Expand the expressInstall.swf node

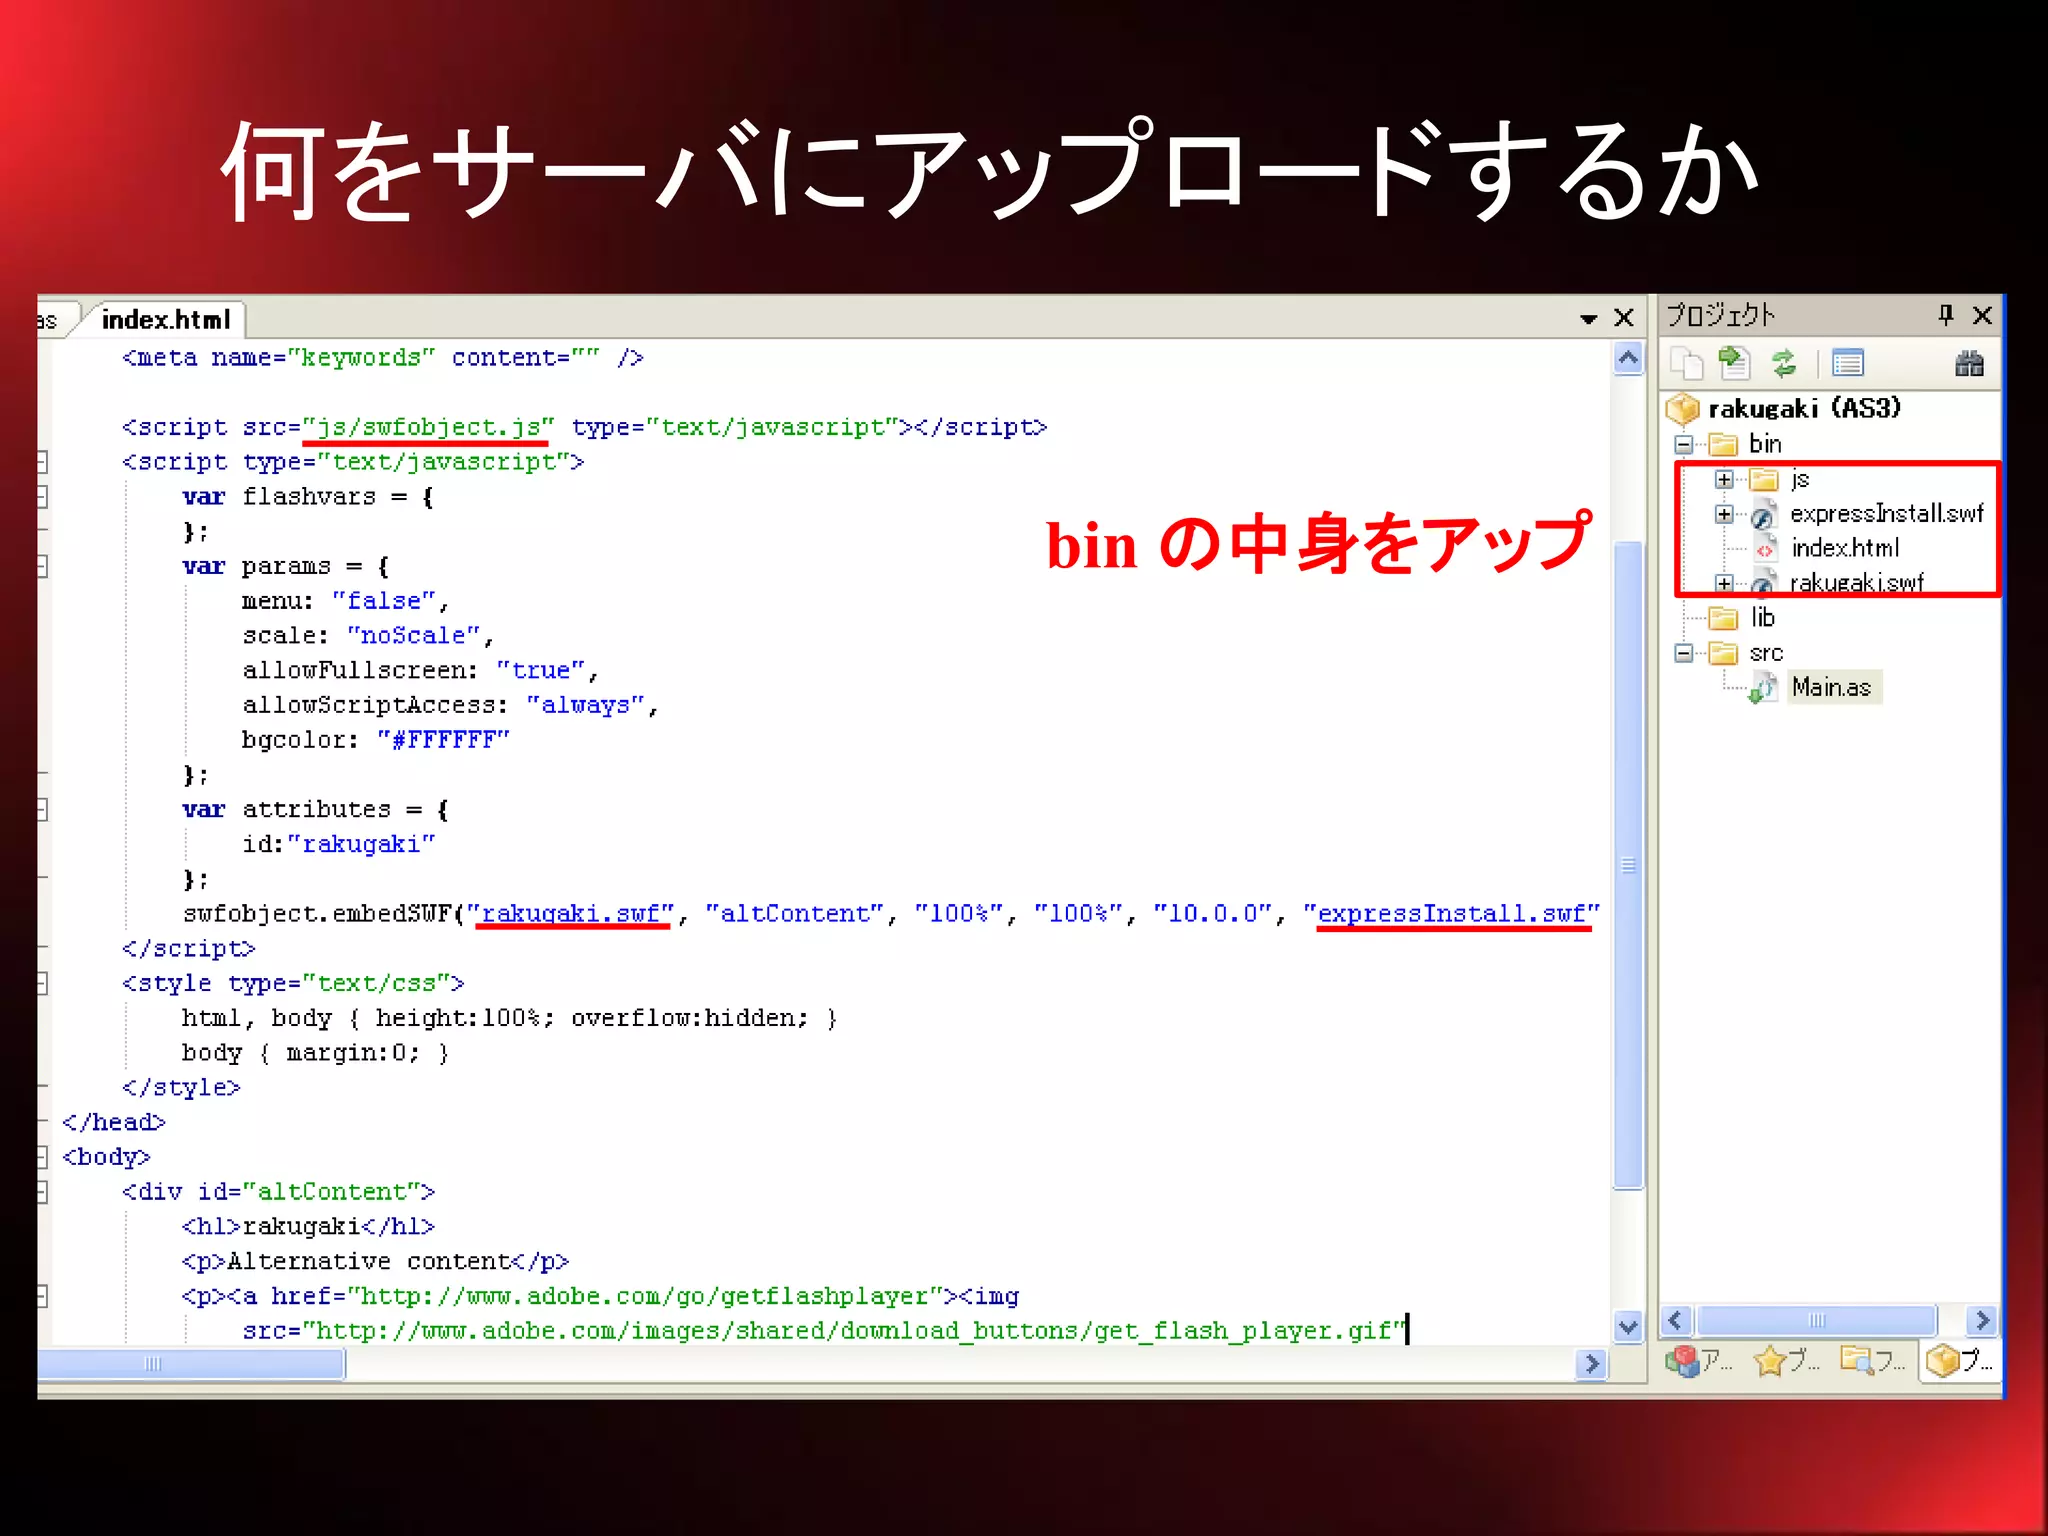(x=1724, y=514)
